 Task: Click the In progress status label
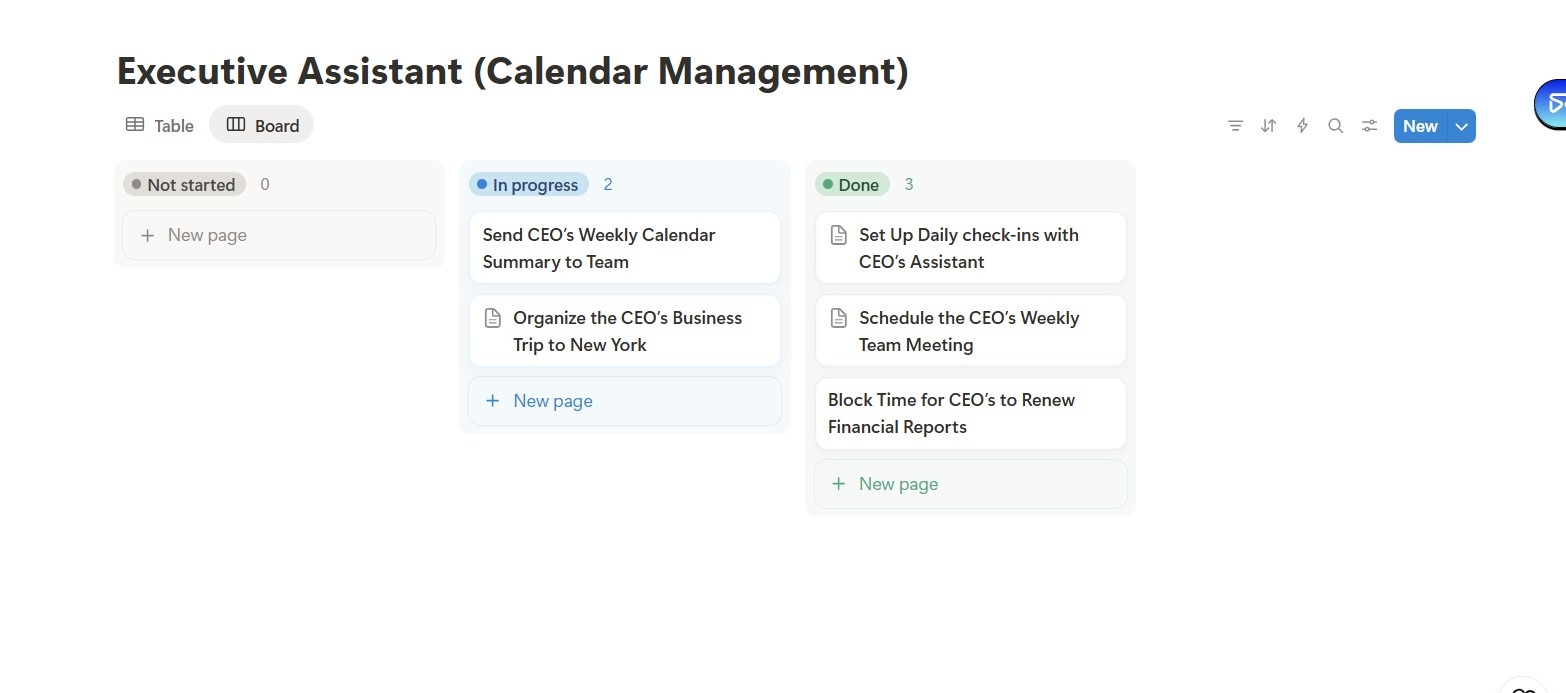coord(529,185)
